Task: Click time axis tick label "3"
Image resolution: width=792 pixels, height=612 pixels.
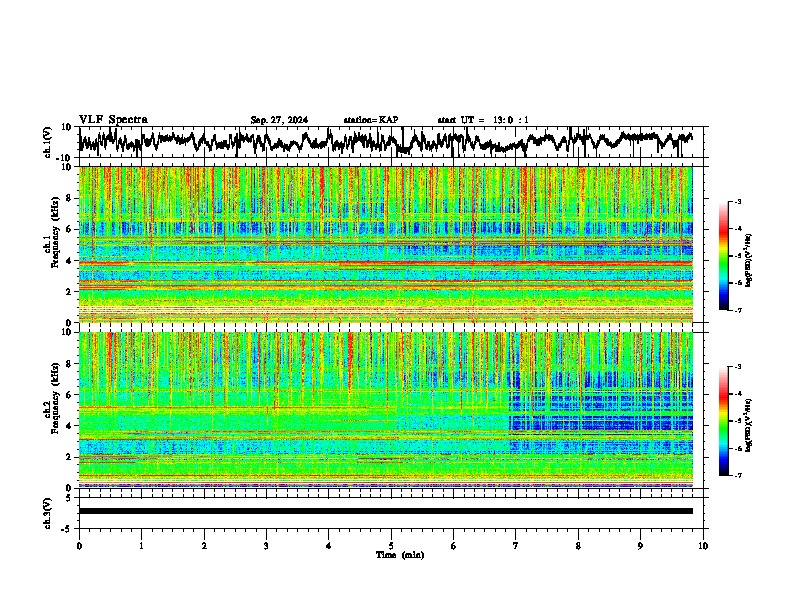Action: click(x=266, y=546)
